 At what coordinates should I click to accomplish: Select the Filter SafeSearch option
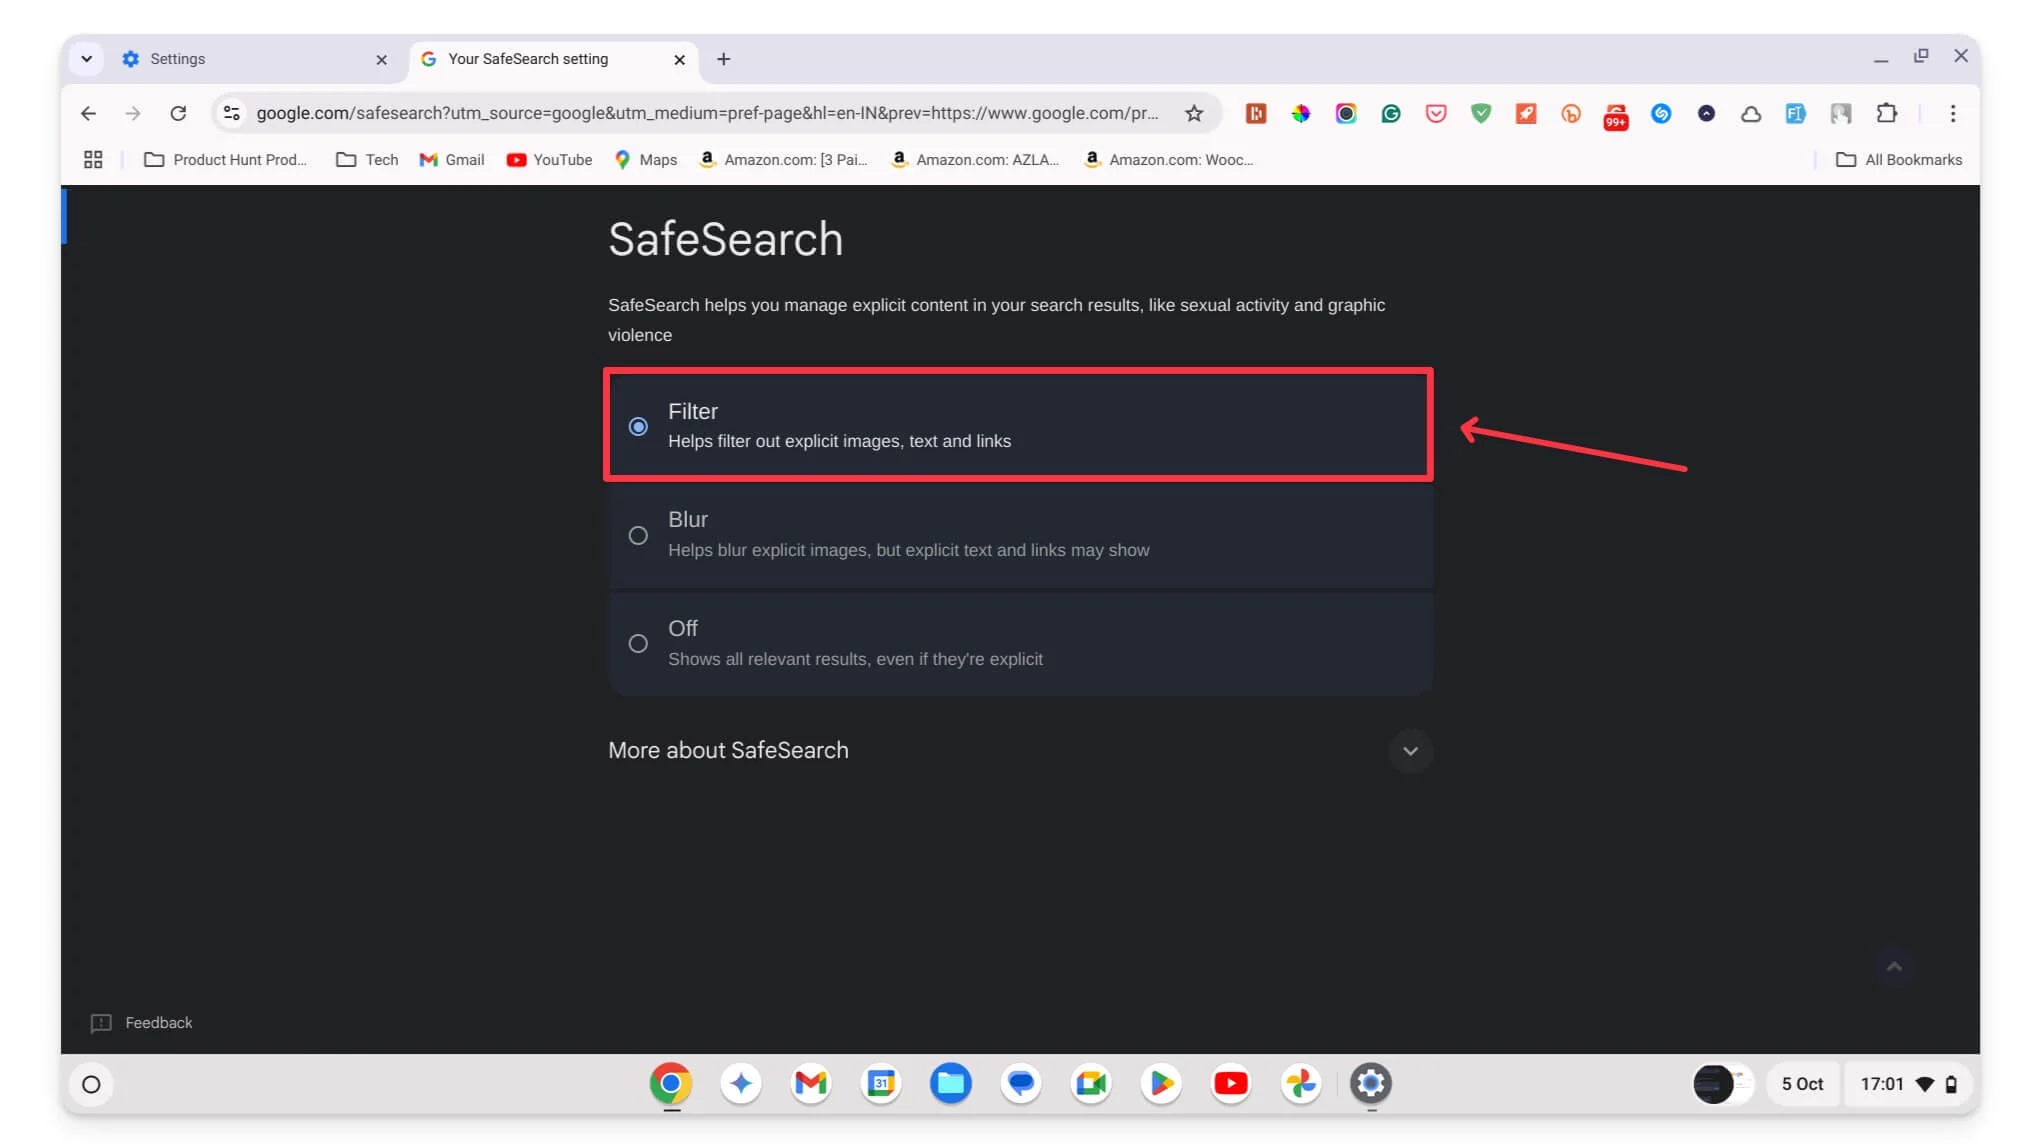[x=638, y=425]
